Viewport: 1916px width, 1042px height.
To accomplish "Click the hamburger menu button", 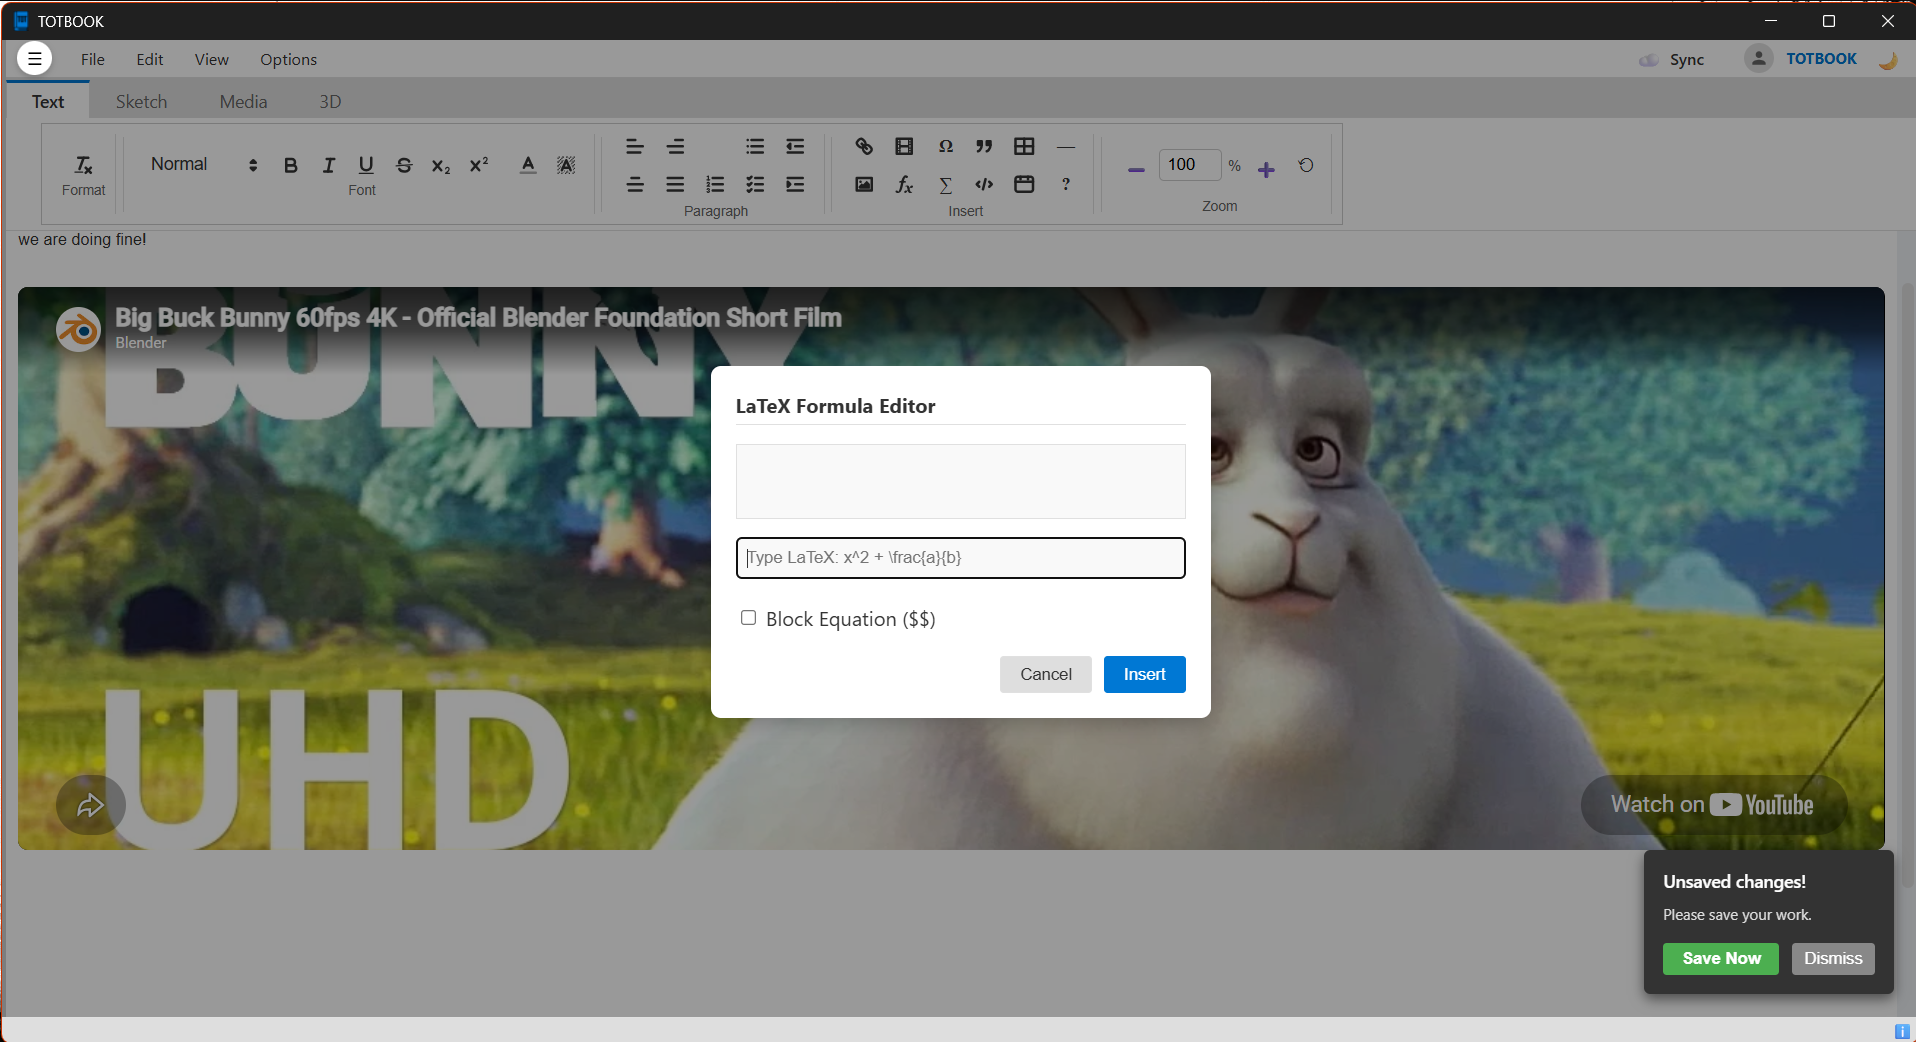I will coord(35,59).
